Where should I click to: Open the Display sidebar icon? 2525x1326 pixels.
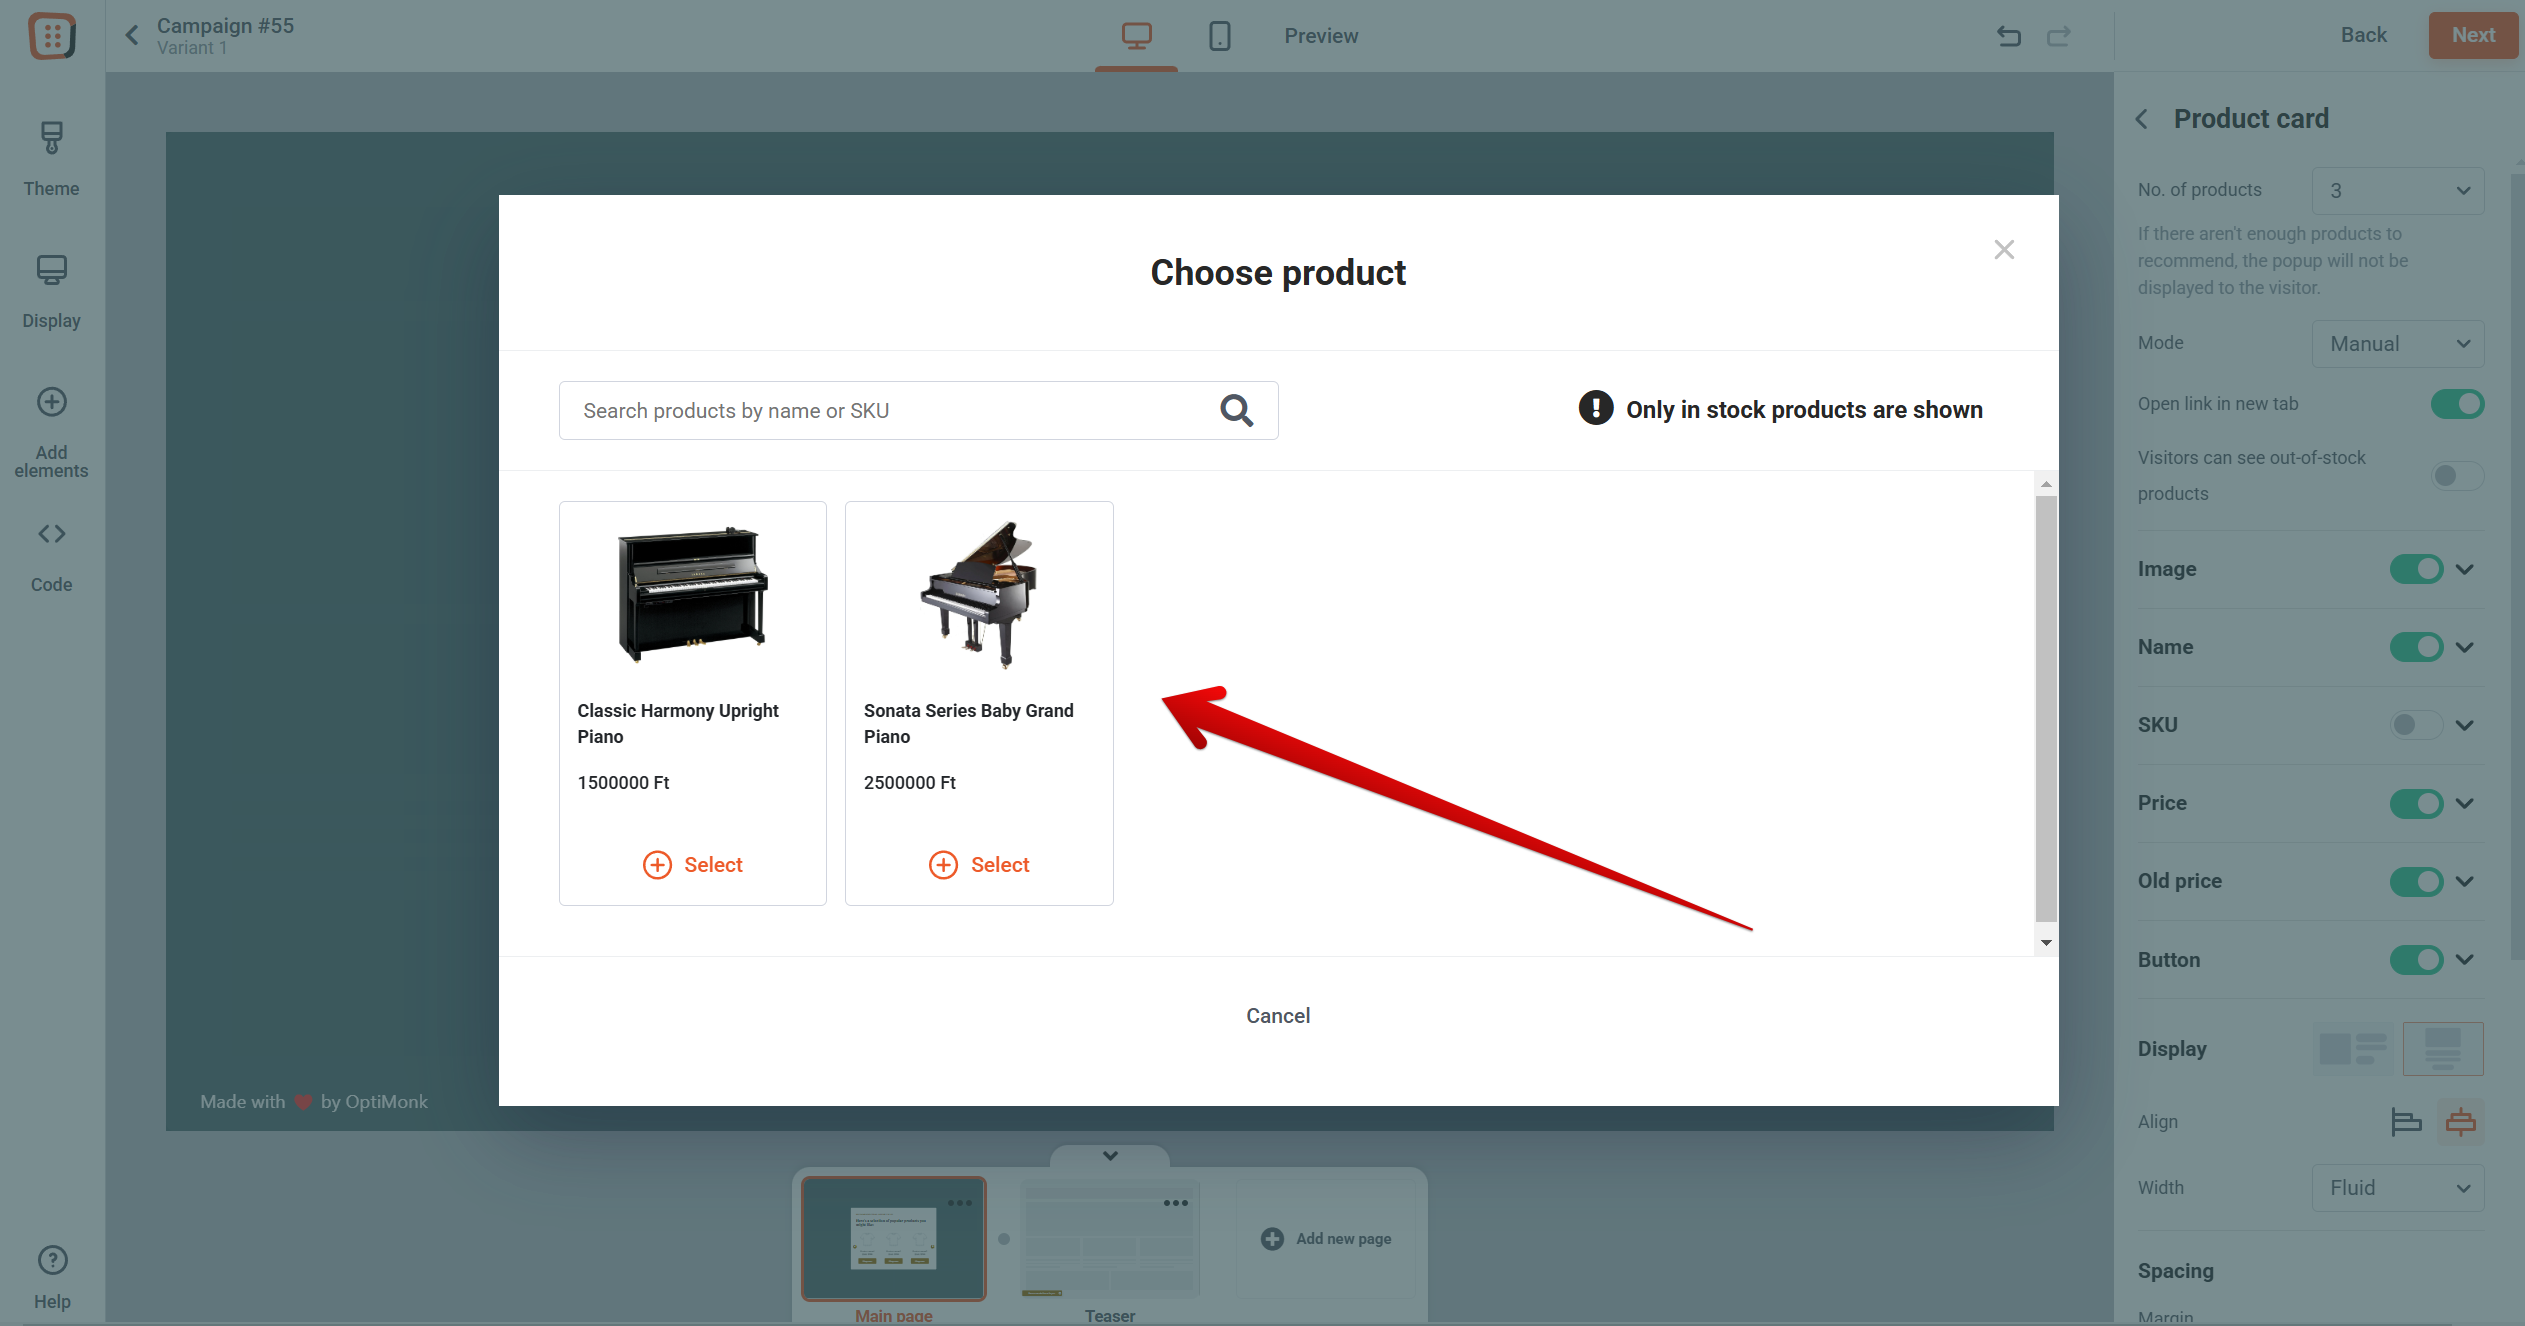[x=51, y=270]
